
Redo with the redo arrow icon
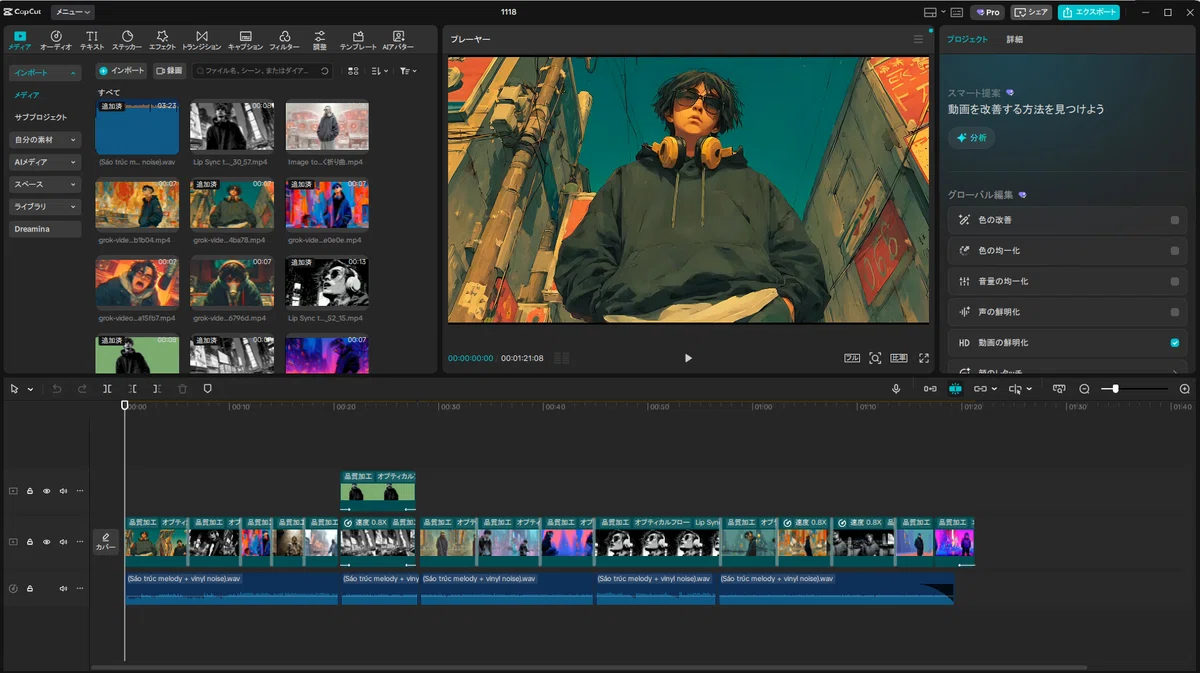pyautogui.click(x=82, y=388)
